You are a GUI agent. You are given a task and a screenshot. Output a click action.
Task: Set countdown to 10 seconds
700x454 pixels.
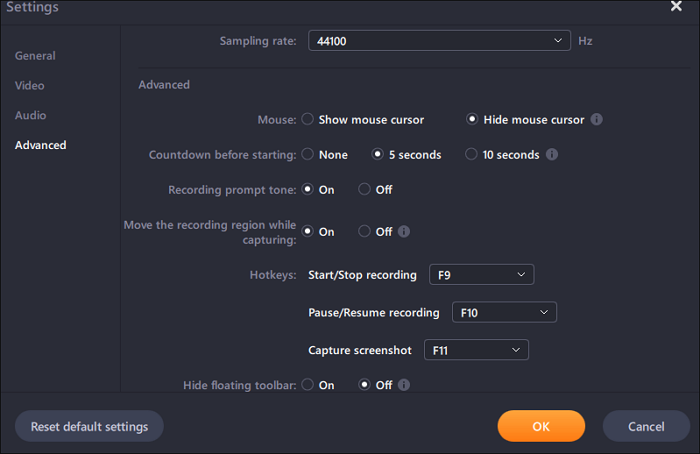coord(472,155)
